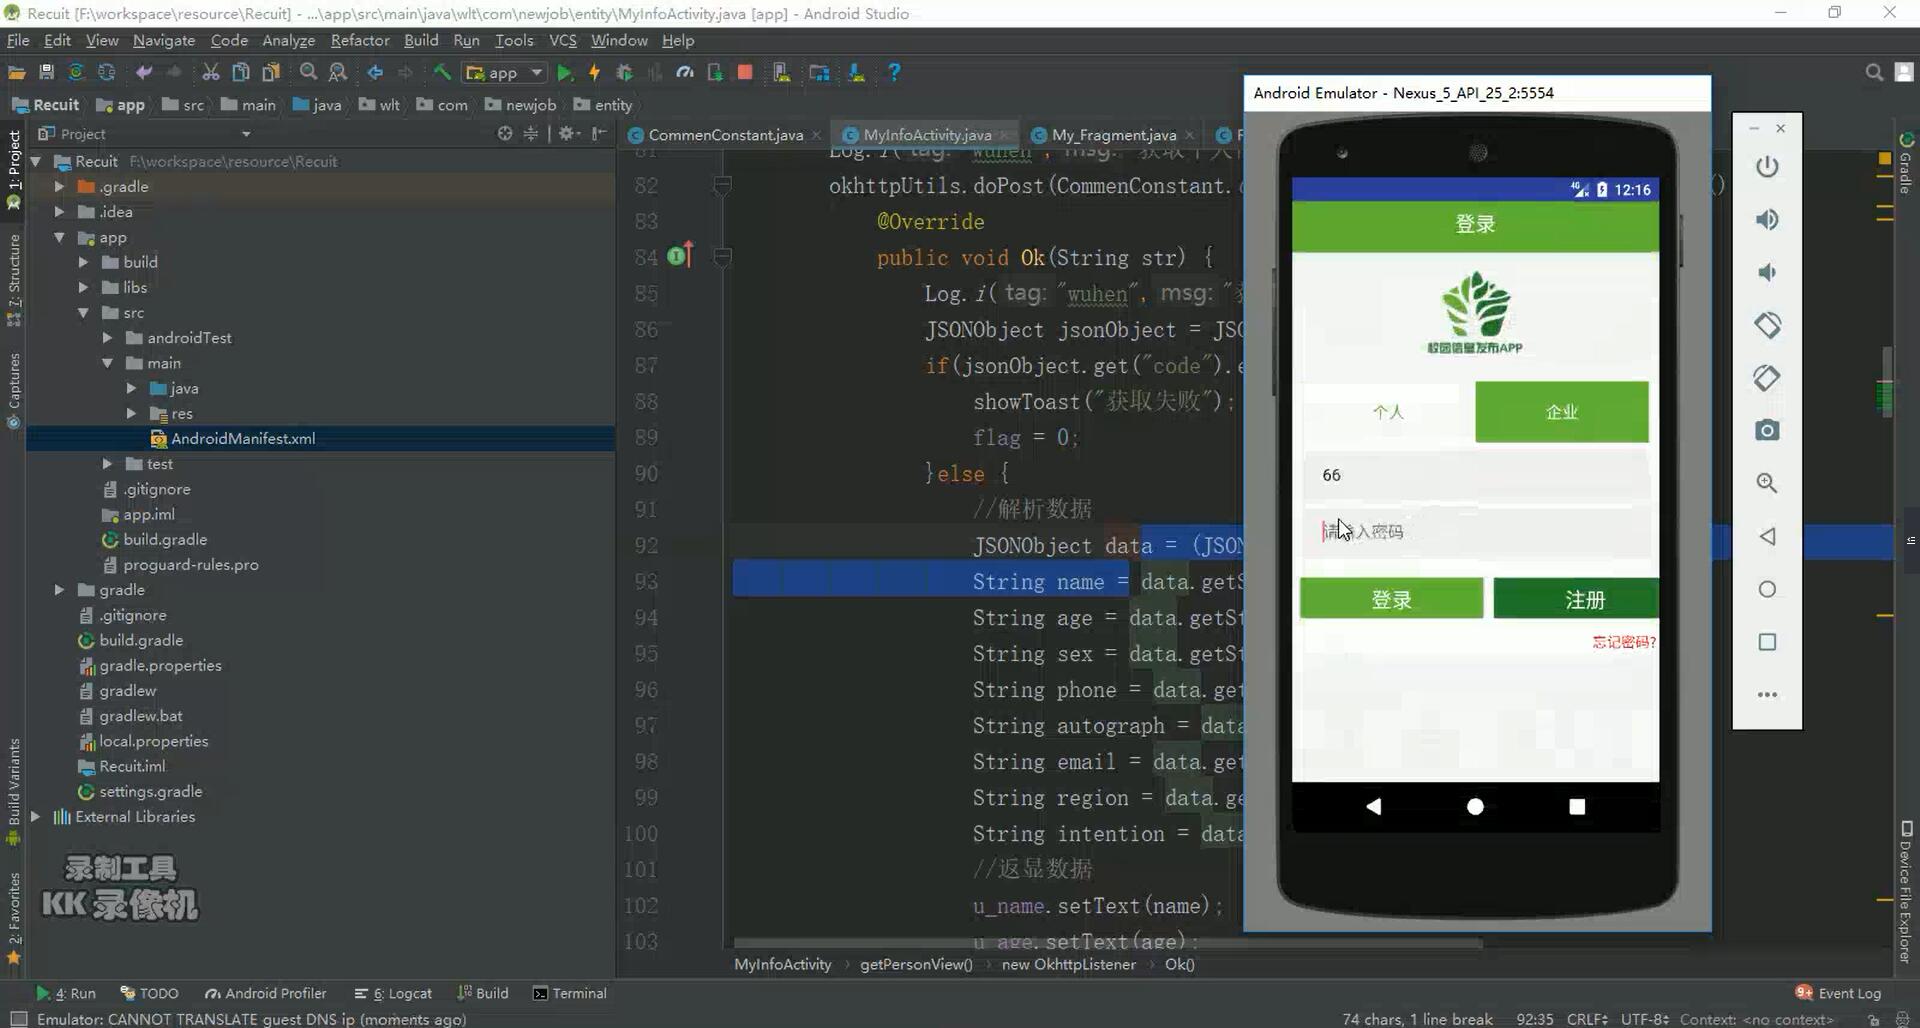The width and height of the screenshot is (1920, 1028).
Task: Expand the .idea folder
Action: point(59,211)
